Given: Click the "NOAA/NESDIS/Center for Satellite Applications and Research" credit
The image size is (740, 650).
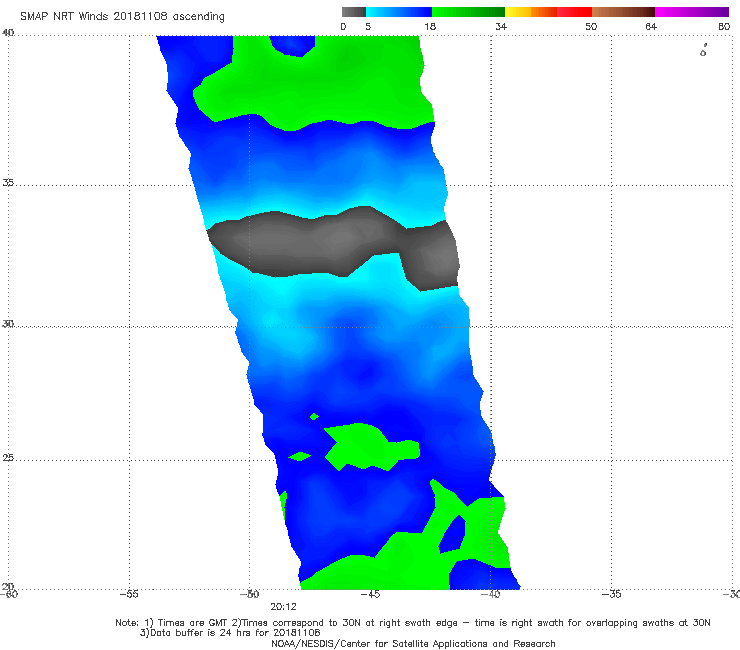Looking at the screenshot, I should pos(413,644).
